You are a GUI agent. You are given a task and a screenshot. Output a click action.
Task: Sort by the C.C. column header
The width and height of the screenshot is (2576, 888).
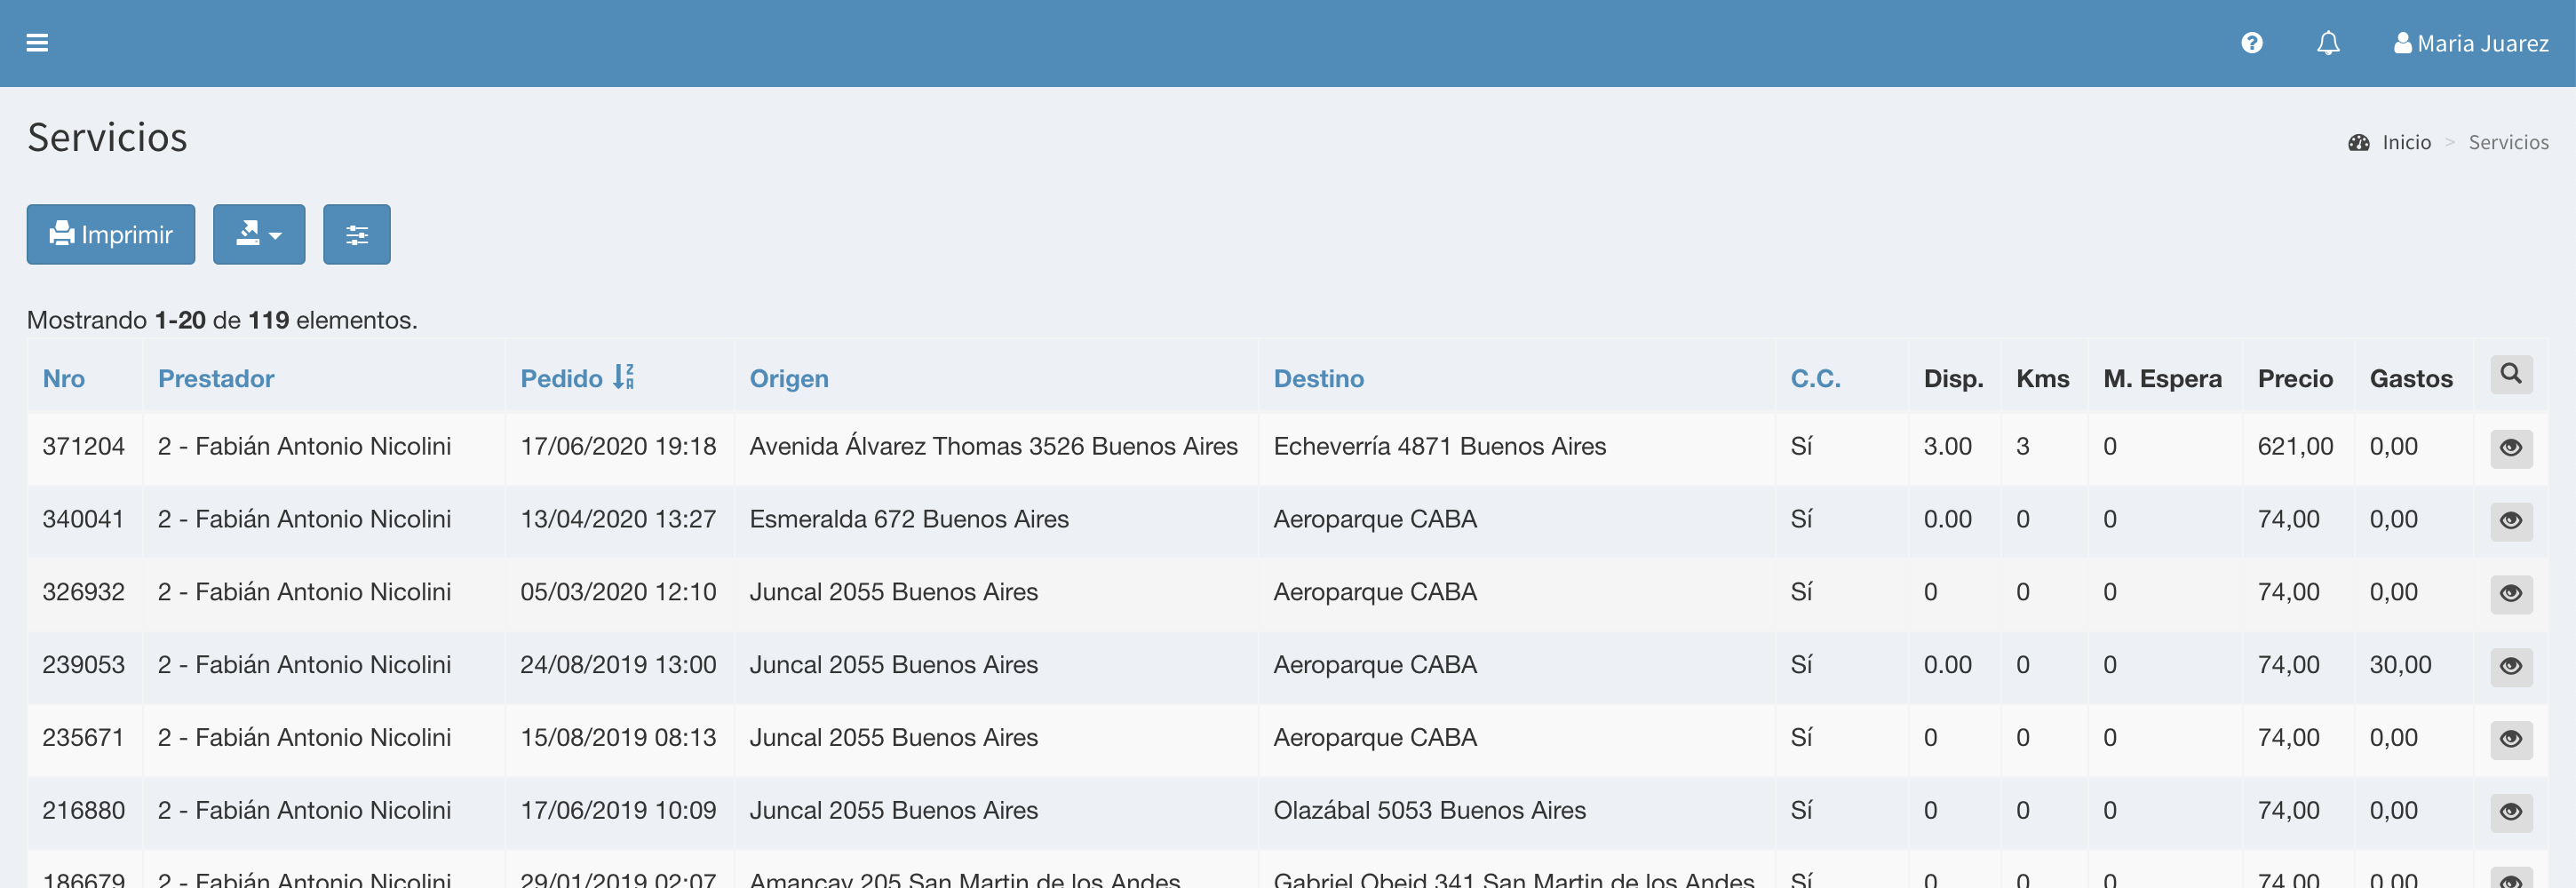point(1815,379)
